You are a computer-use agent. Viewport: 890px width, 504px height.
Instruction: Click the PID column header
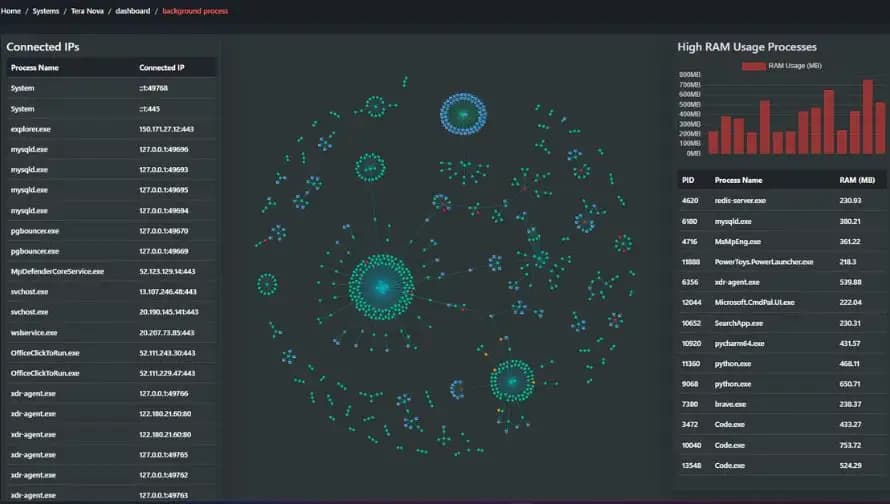coord(688,180)
